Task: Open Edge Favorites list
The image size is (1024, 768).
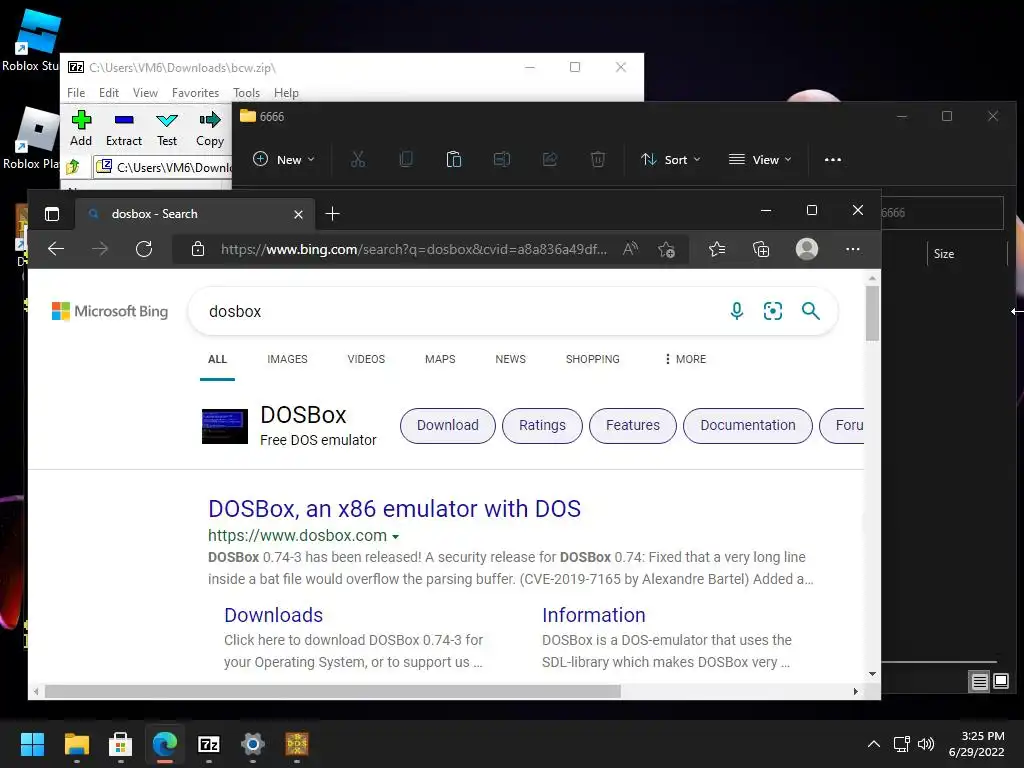Action: 717,249
